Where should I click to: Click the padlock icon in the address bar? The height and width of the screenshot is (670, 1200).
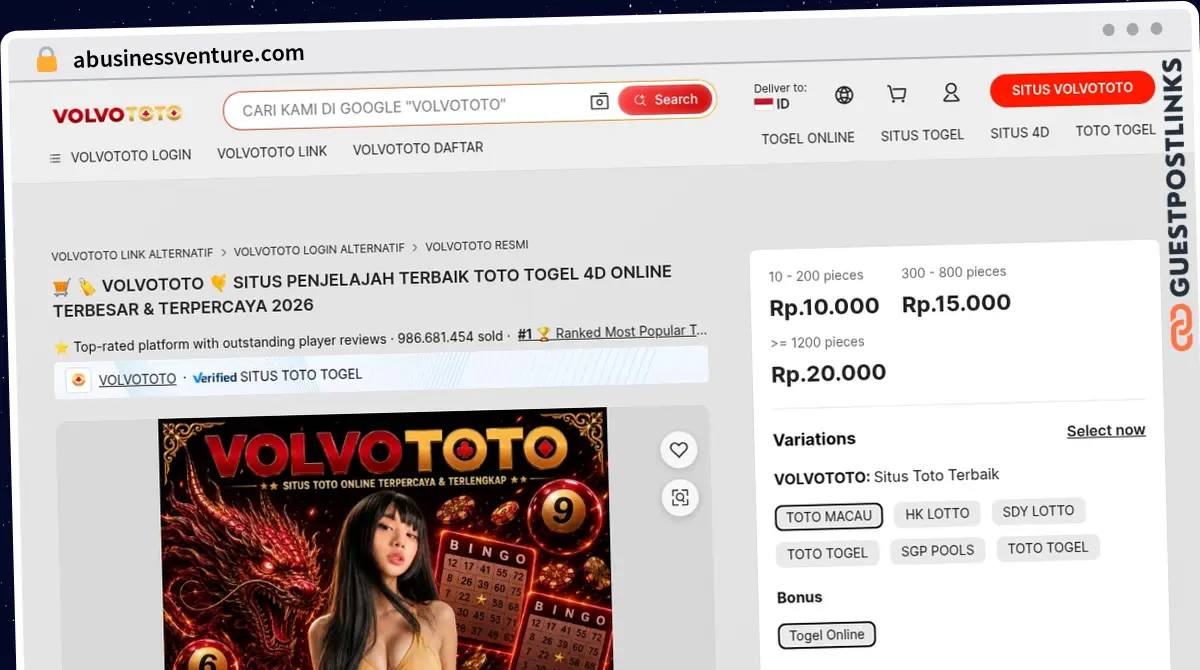(x=47, y=59)
